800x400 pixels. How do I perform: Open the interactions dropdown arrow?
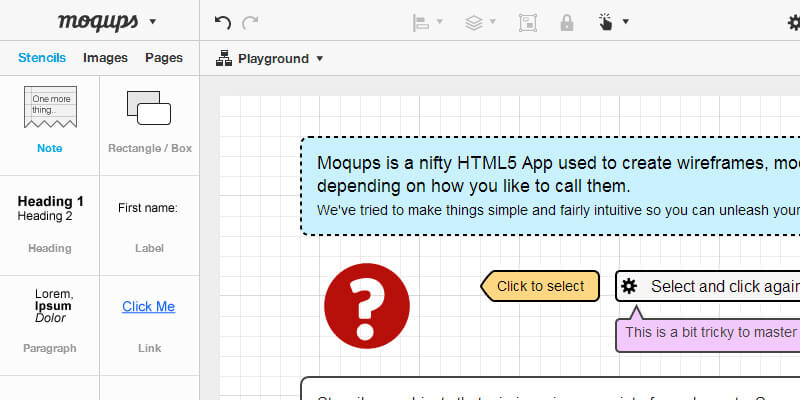[626, 21]
